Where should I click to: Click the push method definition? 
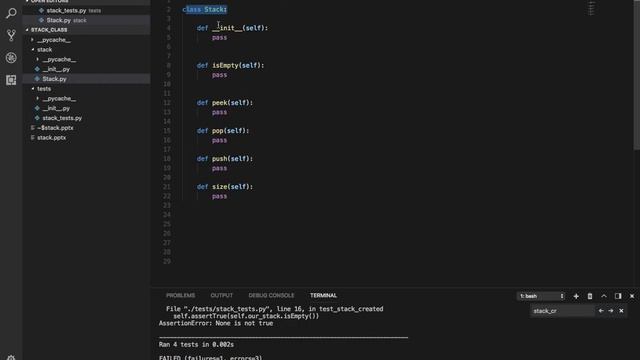coord(225,159)
